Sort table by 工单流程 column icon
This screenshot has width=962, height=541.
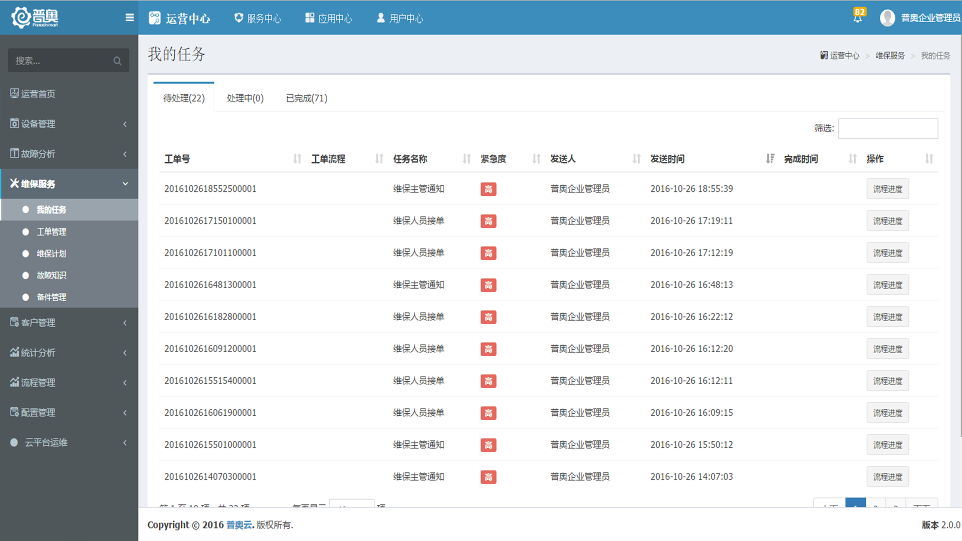[379, 159]
